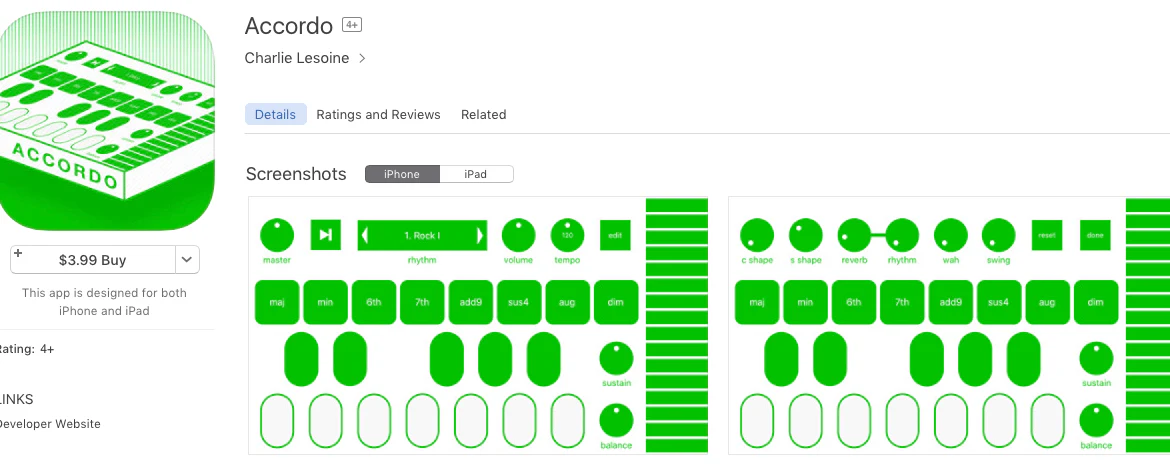
Task: Select the iPhone screenshots segment
Action: point(402,175)
